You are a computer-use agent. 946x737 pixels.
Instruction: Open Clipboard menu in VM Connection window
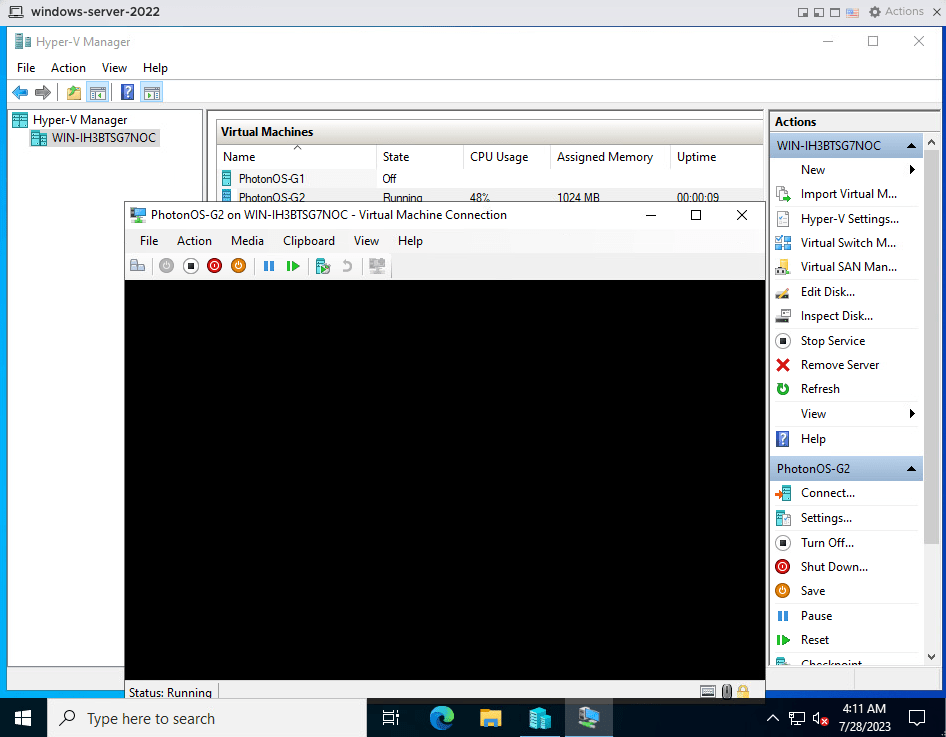pyautogui.click(x=309, y=241)
